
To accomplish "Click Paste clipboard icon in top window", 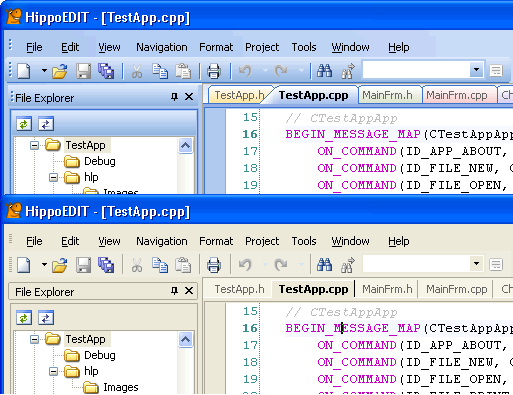I will 183,71.
